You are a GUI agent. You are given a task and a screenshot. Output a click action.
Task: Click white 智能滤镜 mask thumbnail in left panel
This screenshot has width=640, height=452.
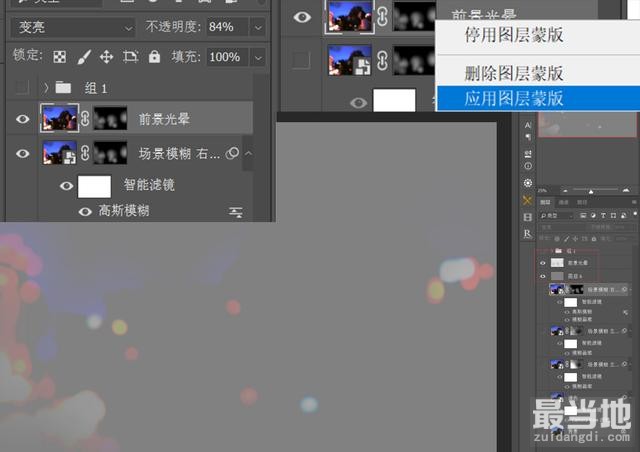tap(94, 187)
